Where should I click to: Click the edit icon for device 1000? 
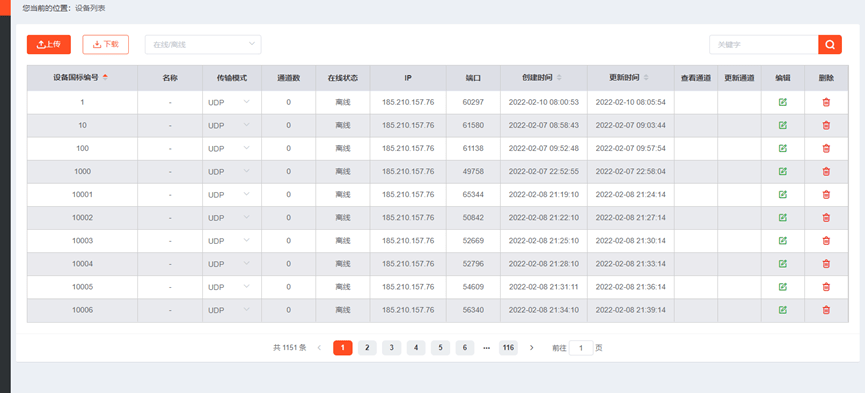782,172
